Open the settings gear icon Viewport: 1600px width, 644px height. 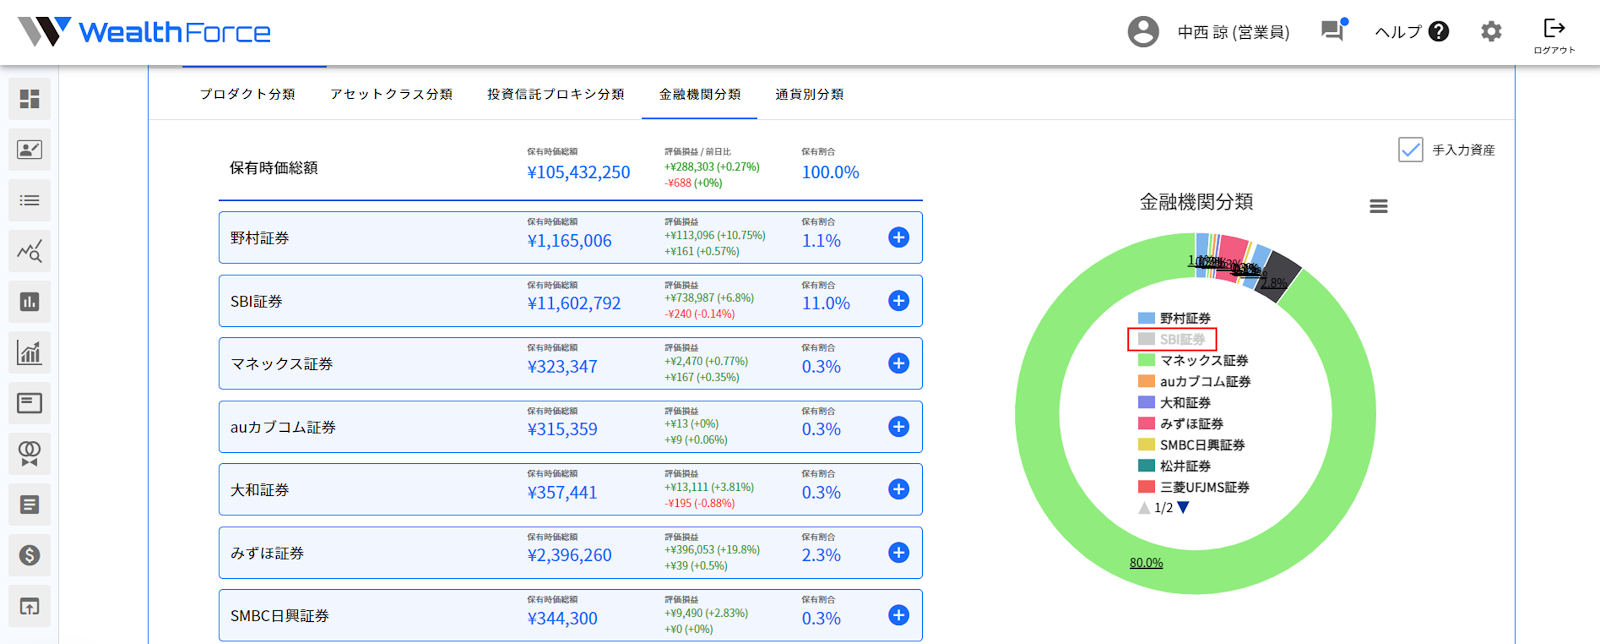pos(1491,32)
